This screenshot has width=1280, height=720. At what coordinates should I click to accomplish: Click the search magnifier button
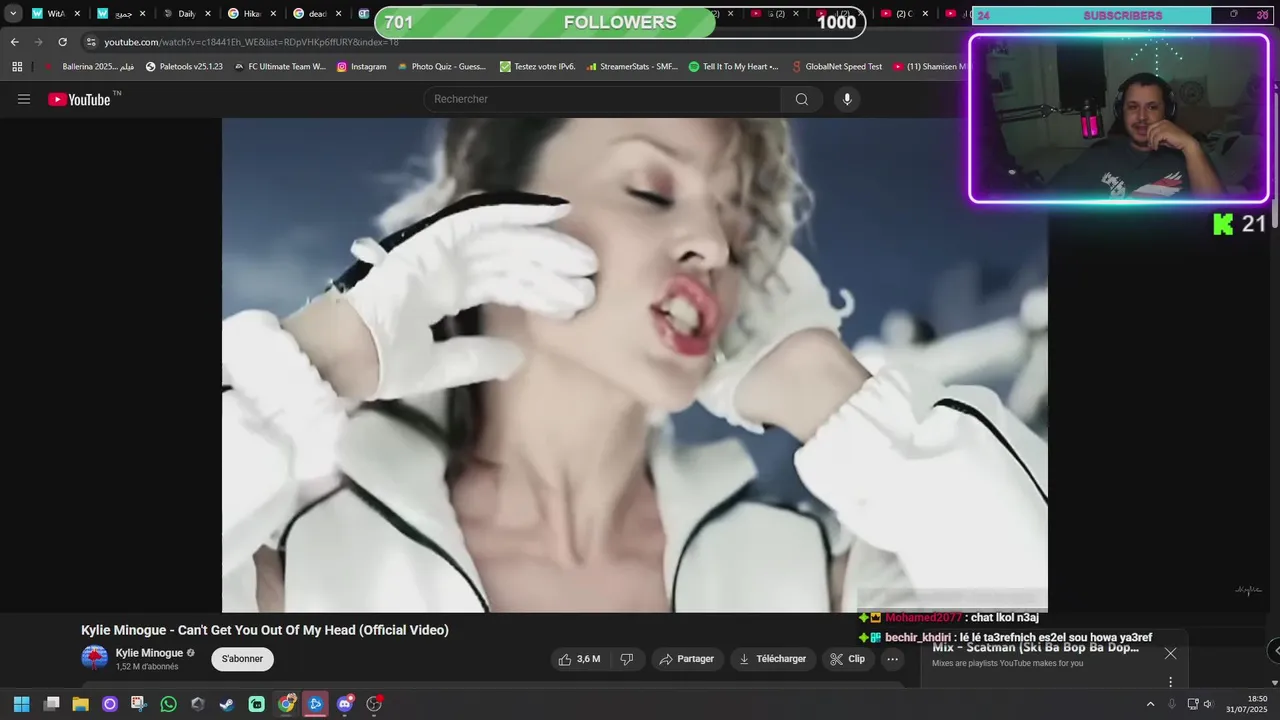pyautogui.click(x=802, y=99)
